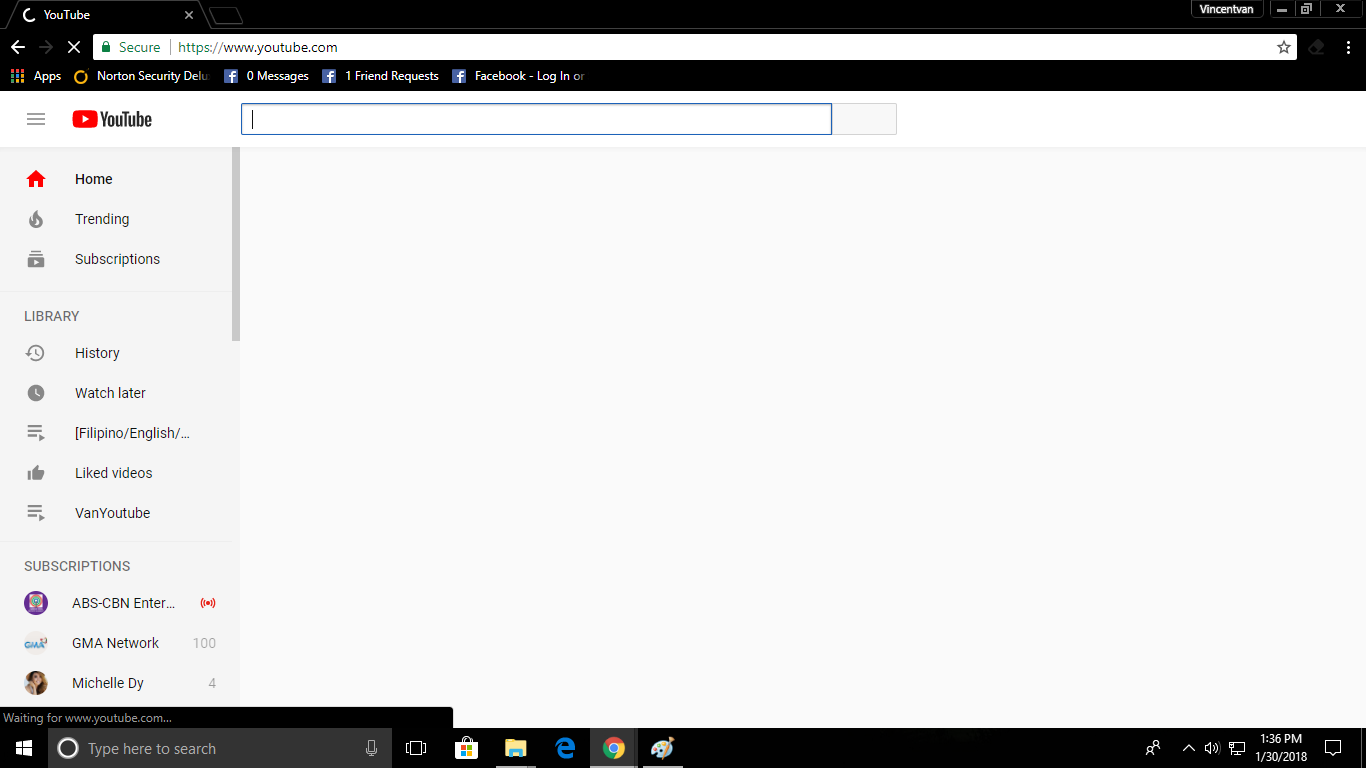Open Task View from the taskbar

(x=416, y=748)
